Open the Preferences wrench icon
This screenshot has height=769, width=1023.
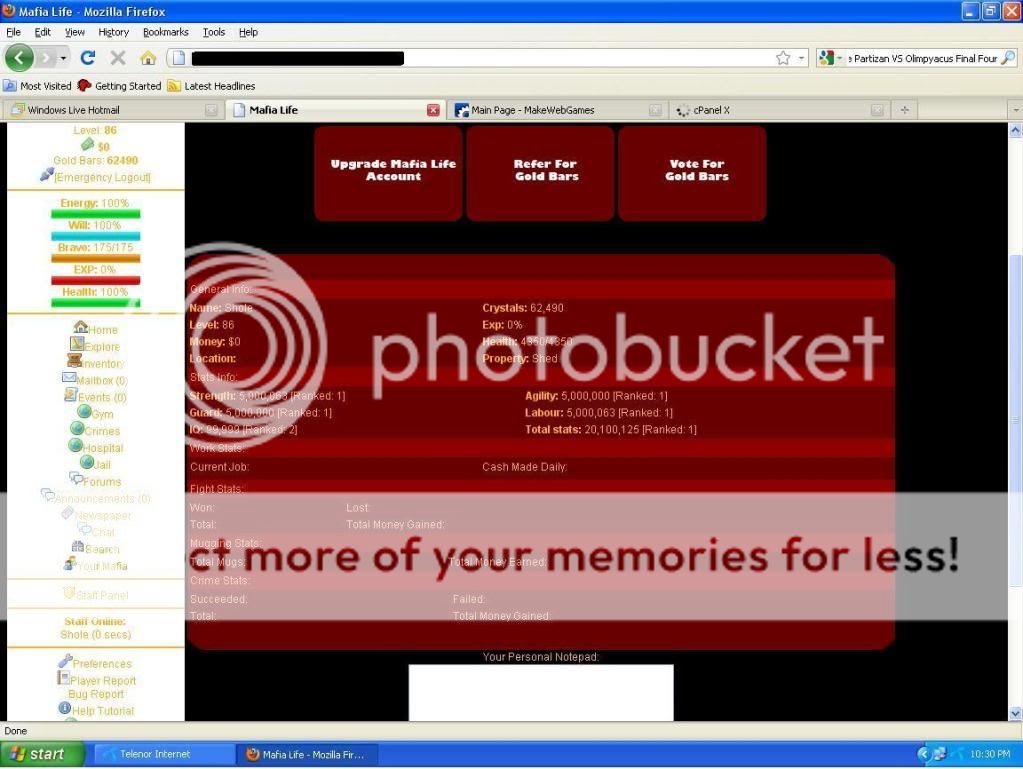pos(65,661)
